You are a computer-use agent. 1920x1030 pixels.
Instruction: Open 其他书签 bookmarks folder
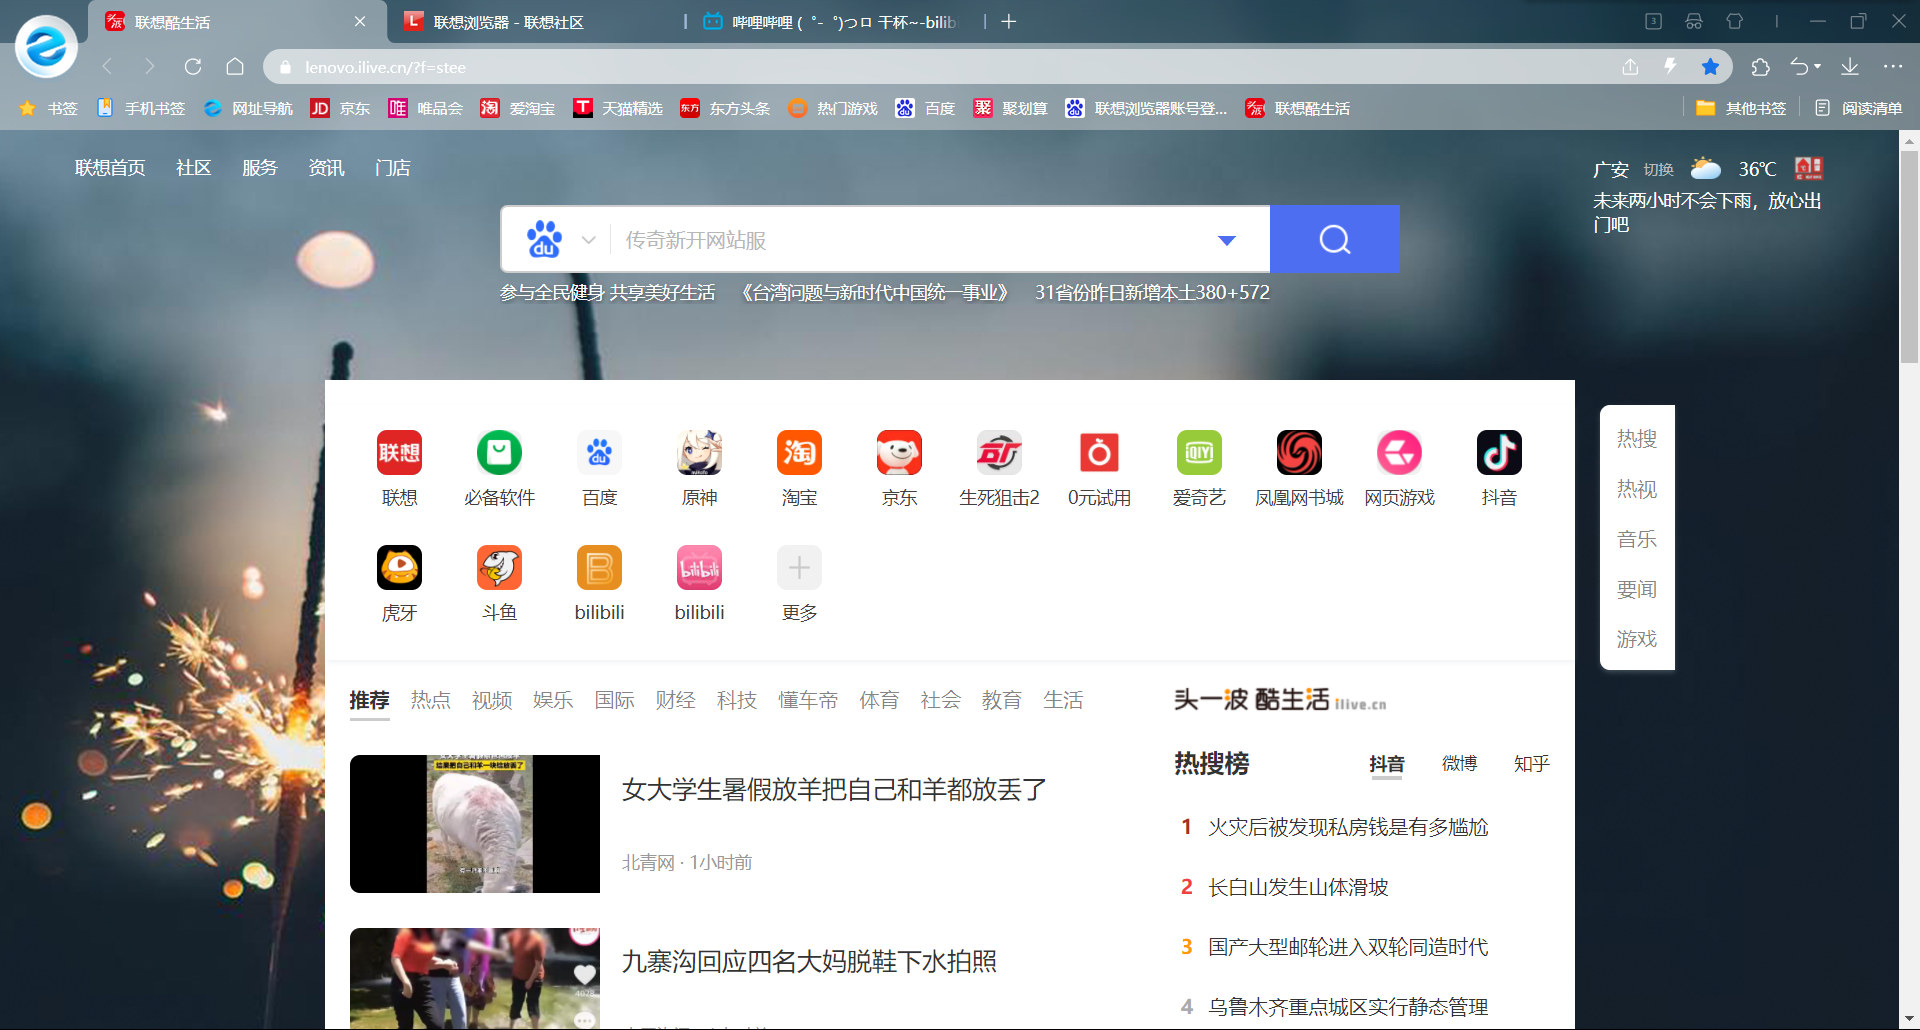click(x=1741, y=108)
